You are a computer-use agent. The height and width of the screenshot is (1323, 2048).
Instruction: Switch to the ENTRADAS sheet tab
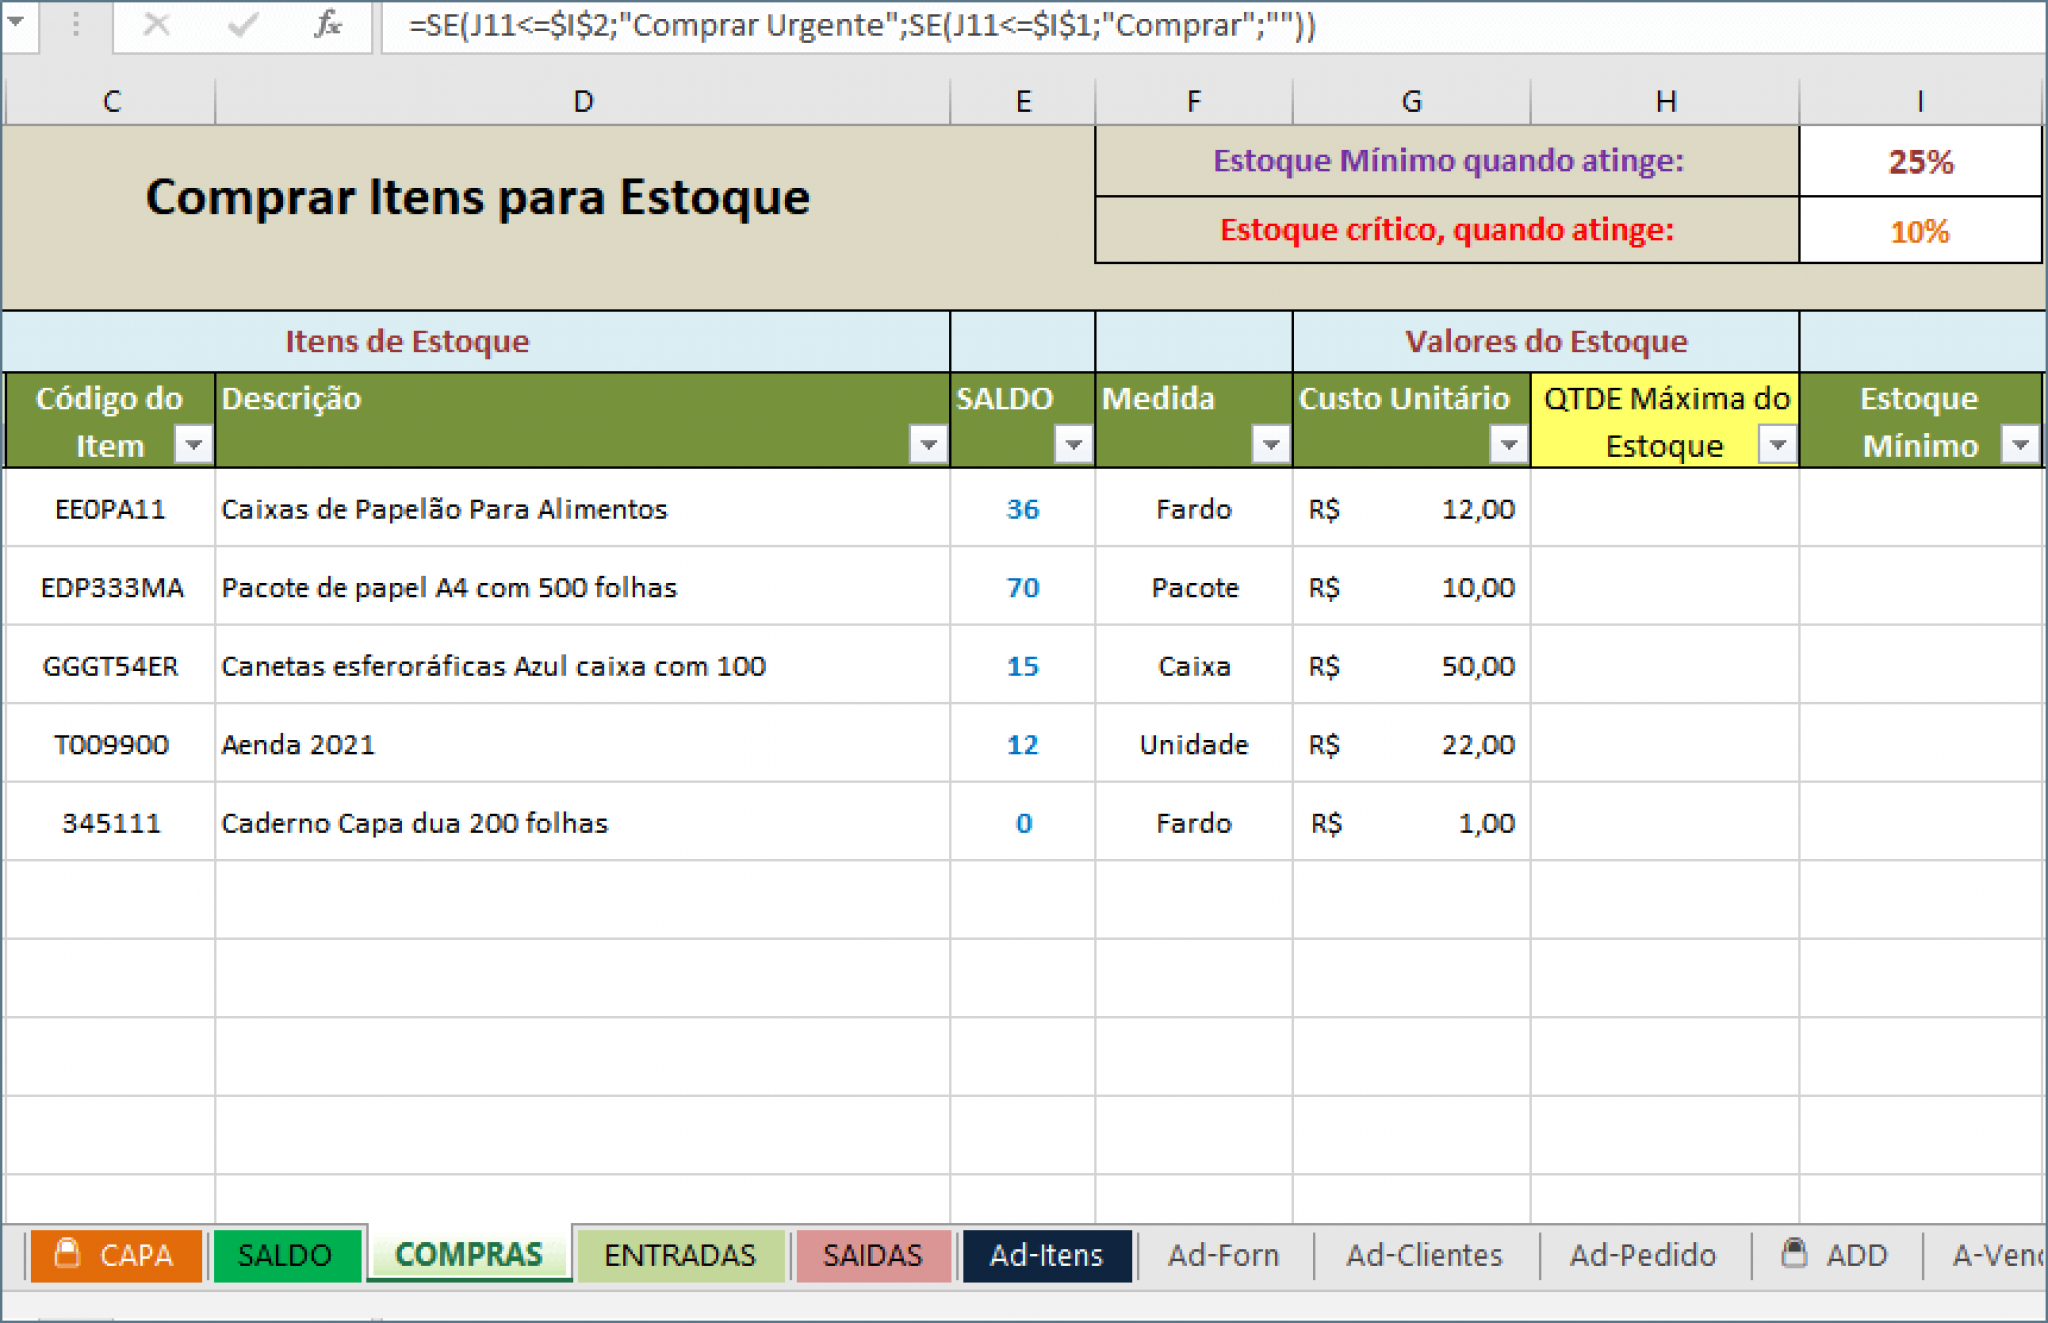coord(680,1255)
